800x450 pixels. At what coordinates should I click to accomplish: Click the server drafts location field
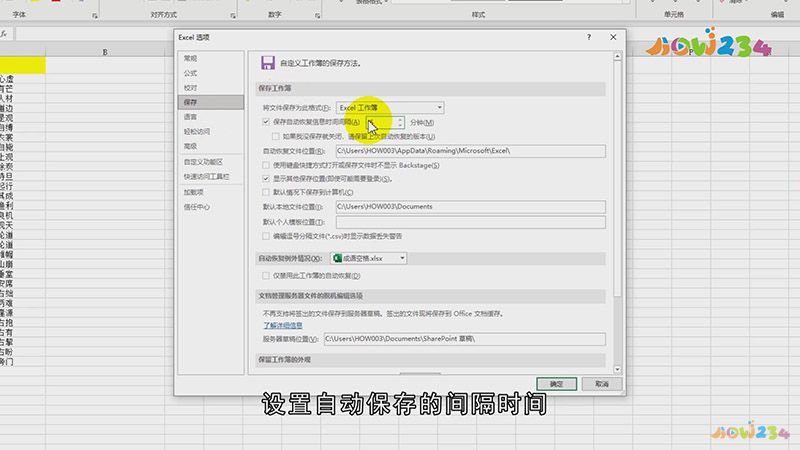pyautogui.click(x=464, y=339)
